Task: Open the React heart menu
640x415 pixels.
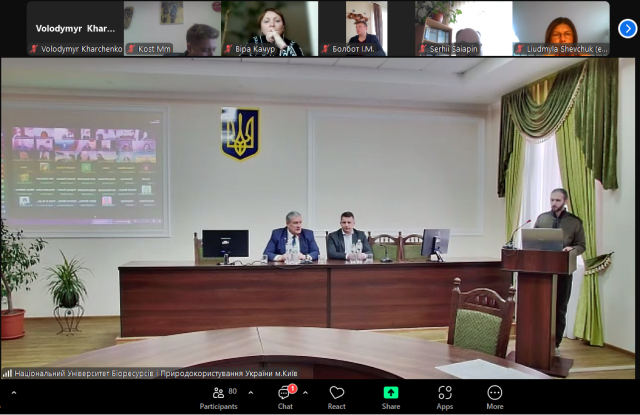Action: [336, 398]
